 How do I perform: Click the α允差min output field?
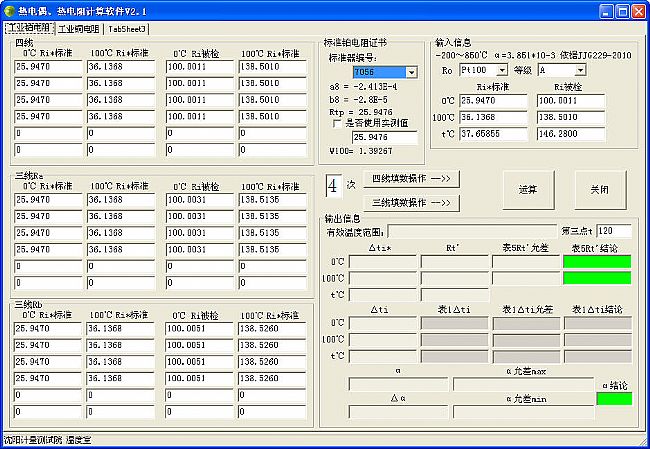click(523, 412)
